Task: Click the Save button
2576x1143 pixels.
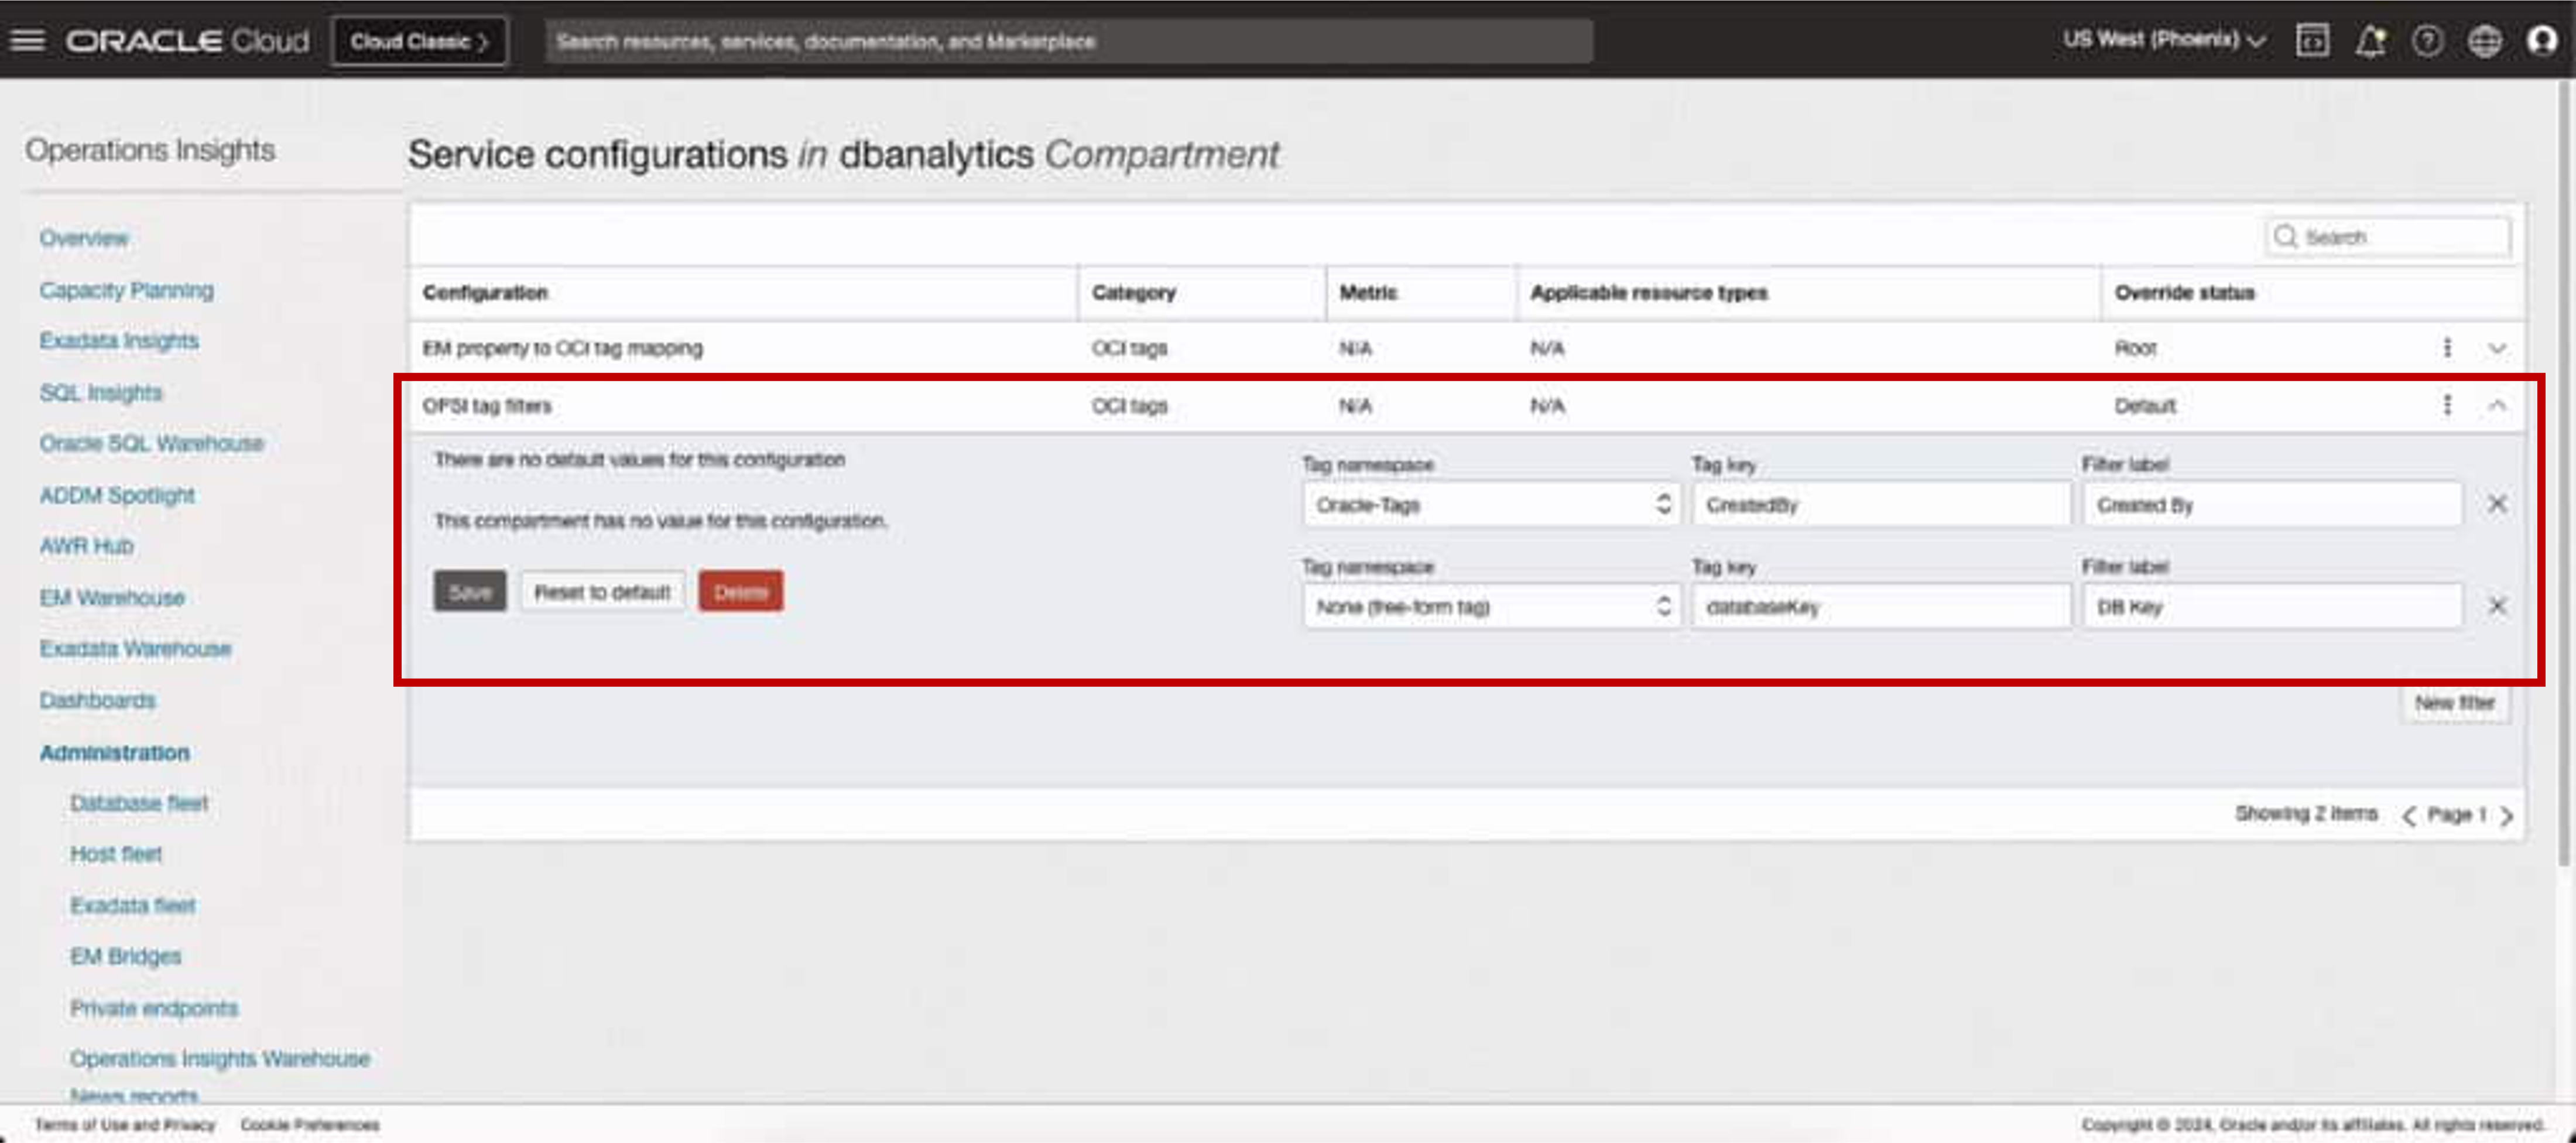Action: click(x=470, y=591)
